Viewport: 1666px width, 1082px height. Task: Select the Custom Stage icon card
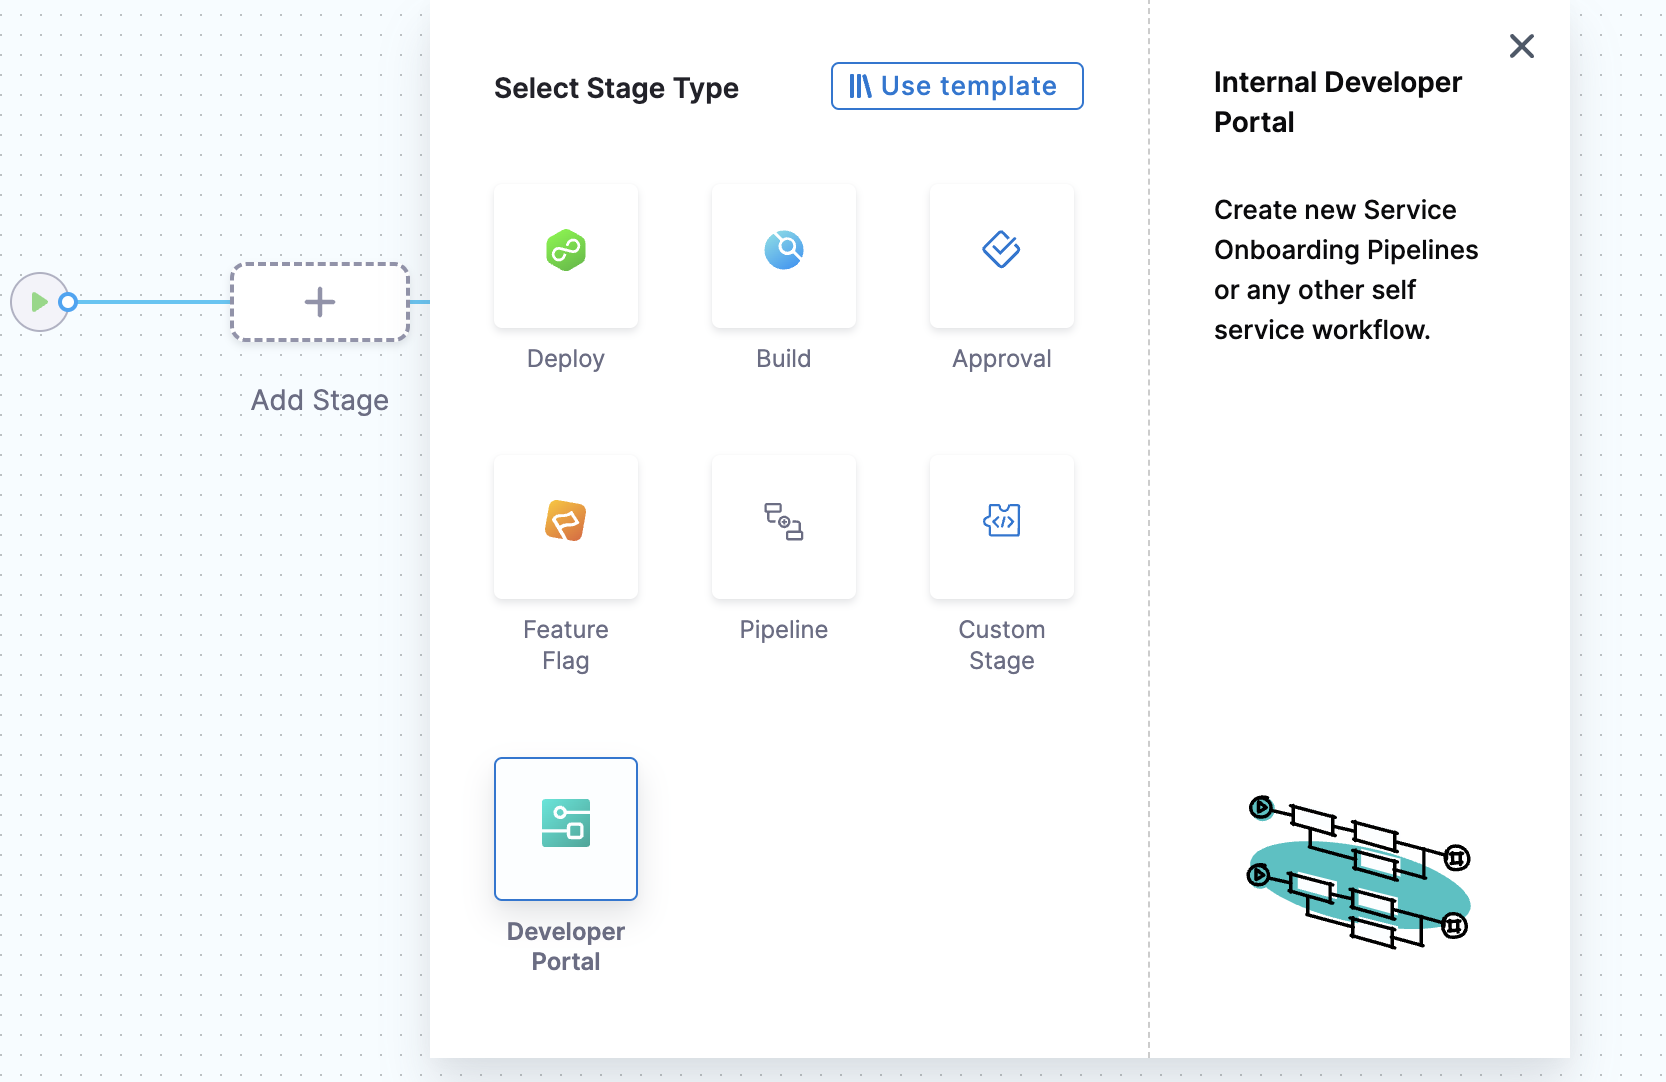point(1001,526)
